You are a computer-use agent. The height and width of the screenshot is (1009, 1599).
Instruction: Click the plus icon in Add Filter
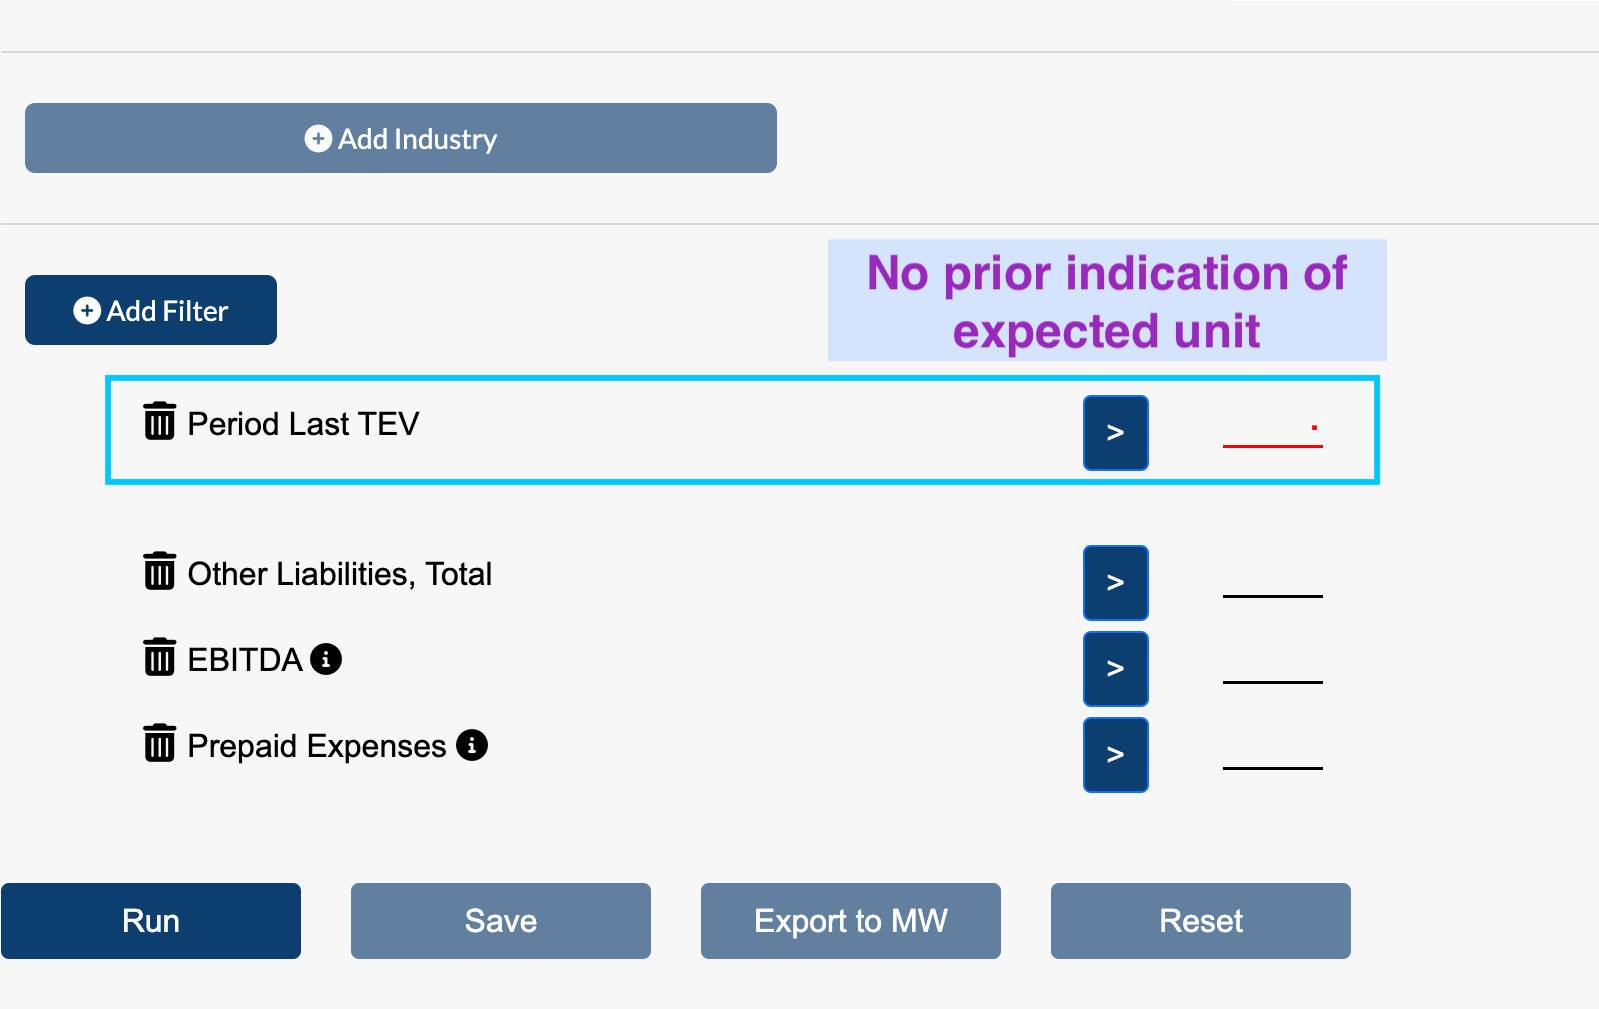pyautogui.click(x=87, y=310)
